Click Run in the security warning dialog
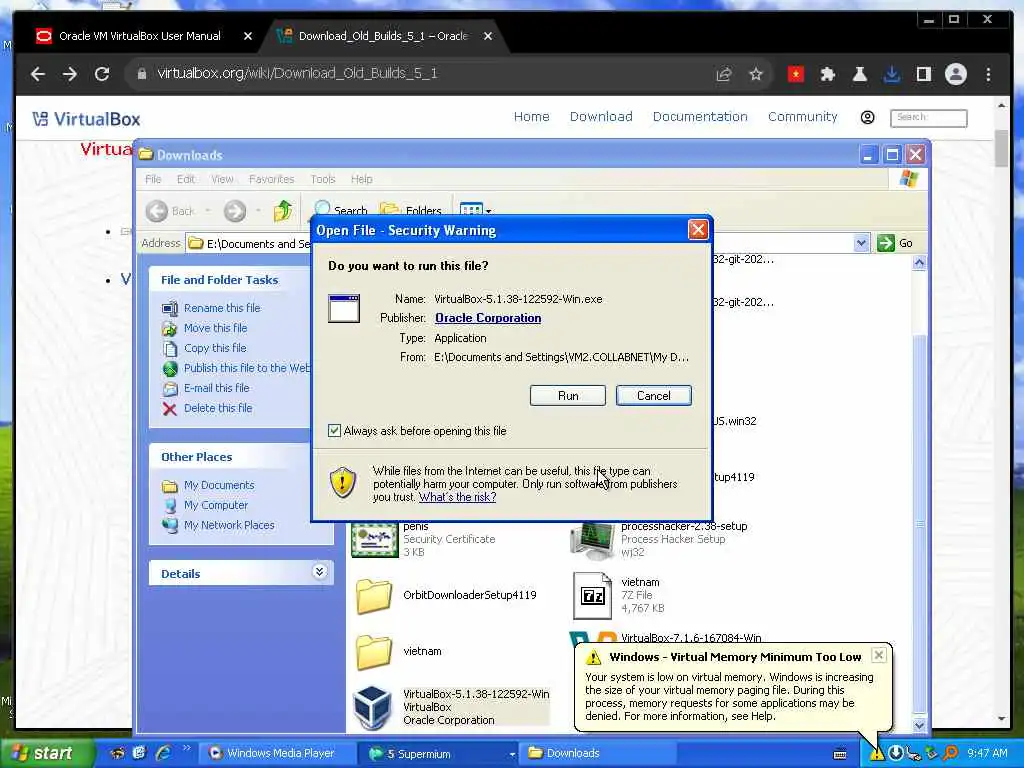Screen dimensions: 1024x768 coord(568,396)
